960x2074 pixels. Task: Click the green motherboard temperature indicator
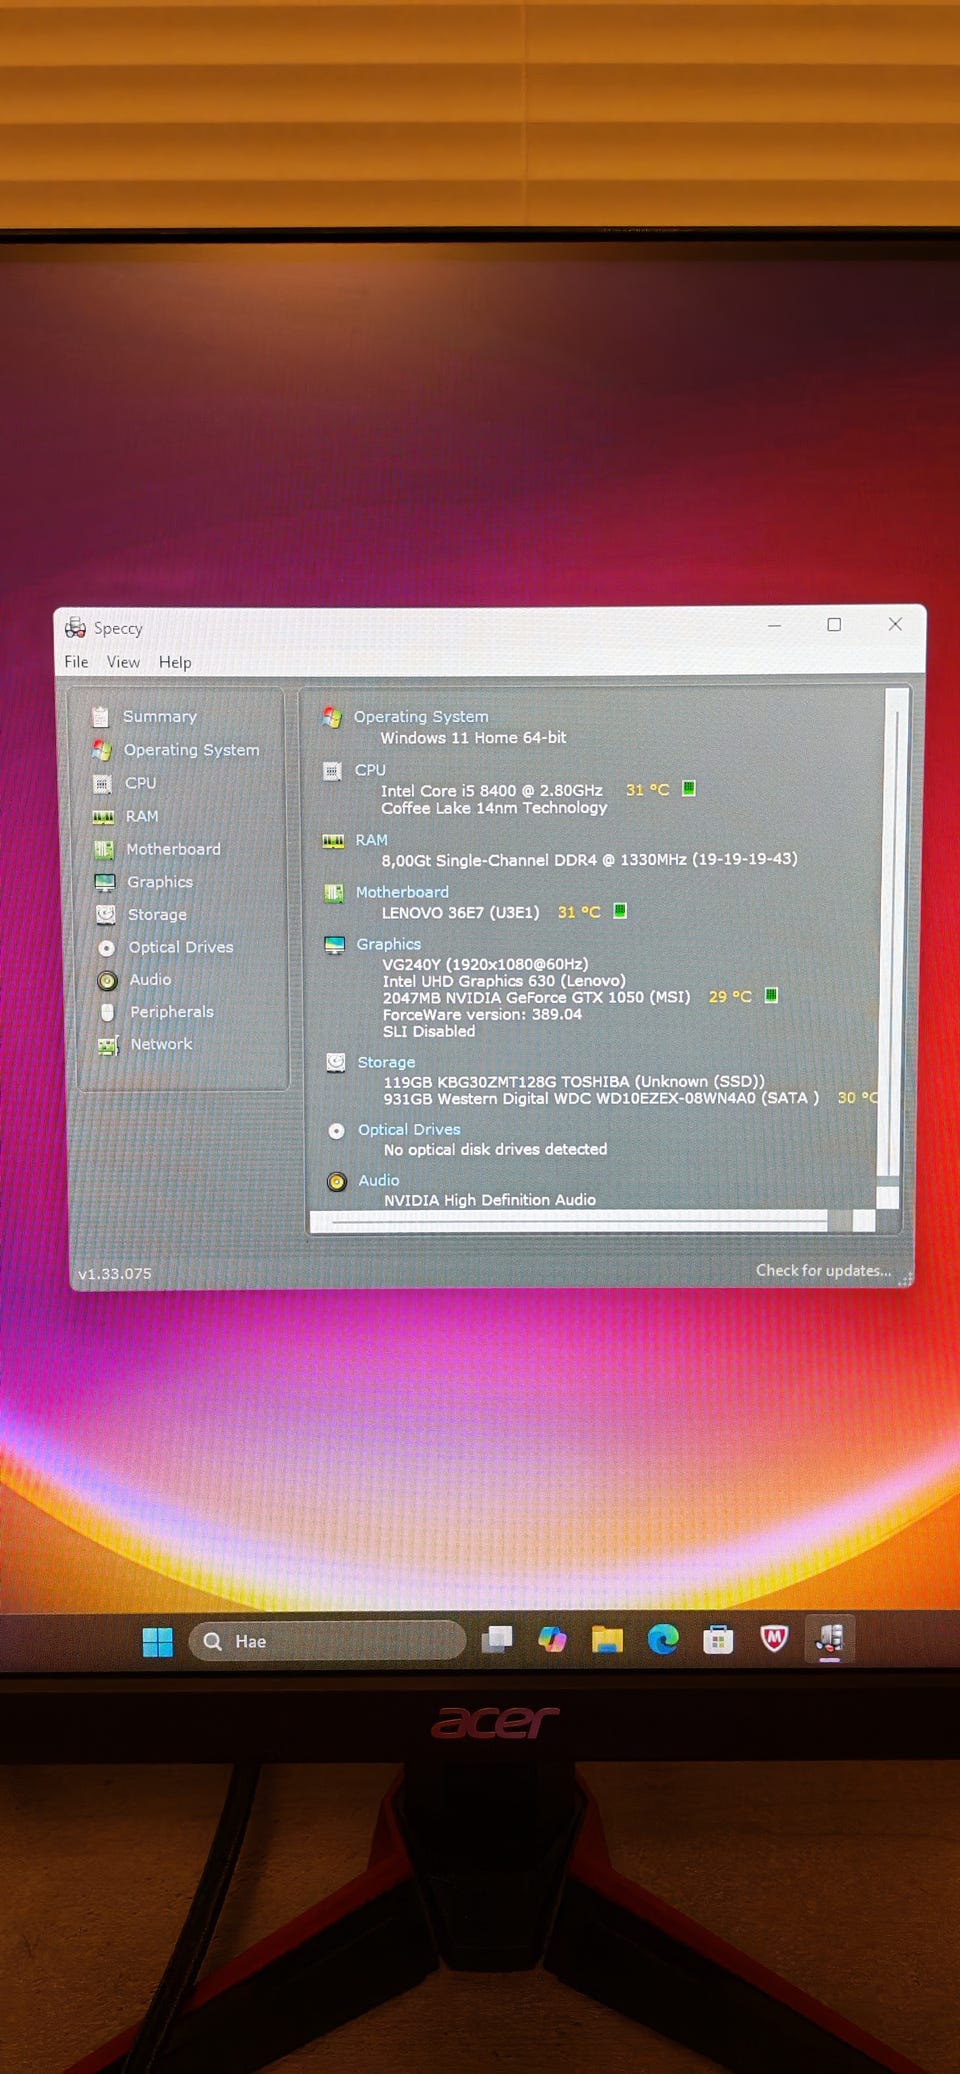tap(620, 910)
